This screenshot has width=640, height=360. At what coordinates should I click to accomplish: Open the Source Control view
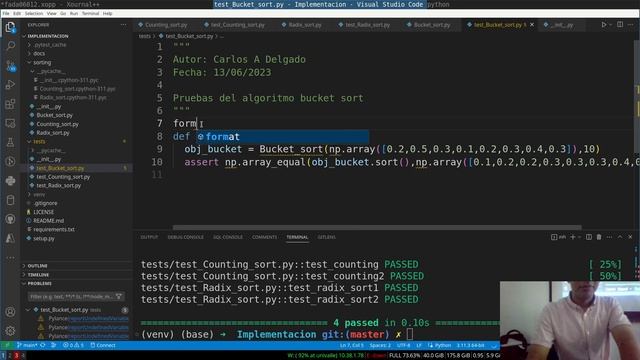[x=10, y=65]
